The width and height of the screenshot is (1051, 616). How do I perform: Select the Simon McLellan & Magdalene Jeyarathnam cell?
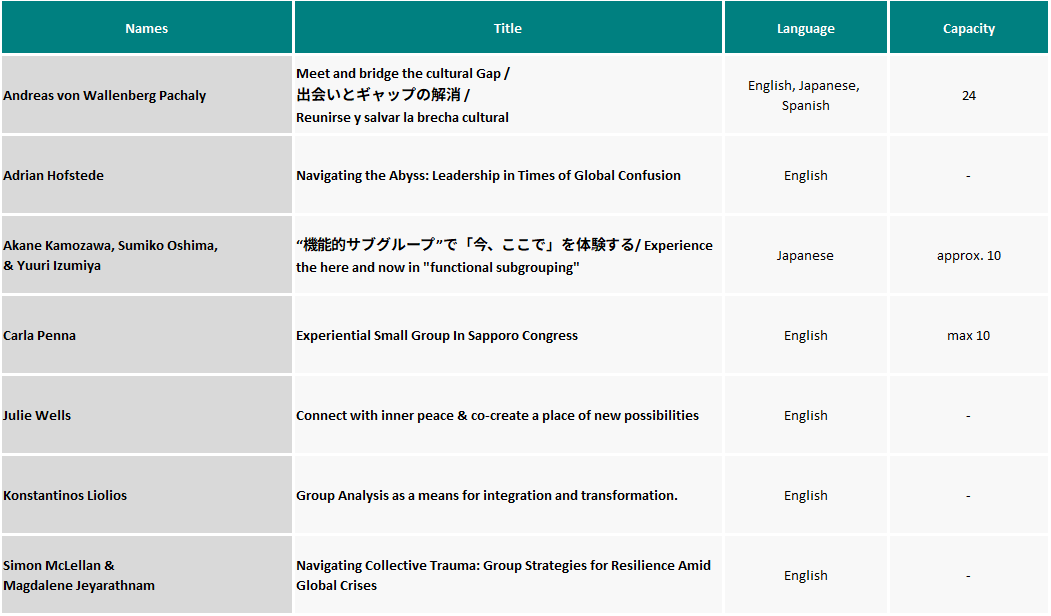[x=147, y=574]
